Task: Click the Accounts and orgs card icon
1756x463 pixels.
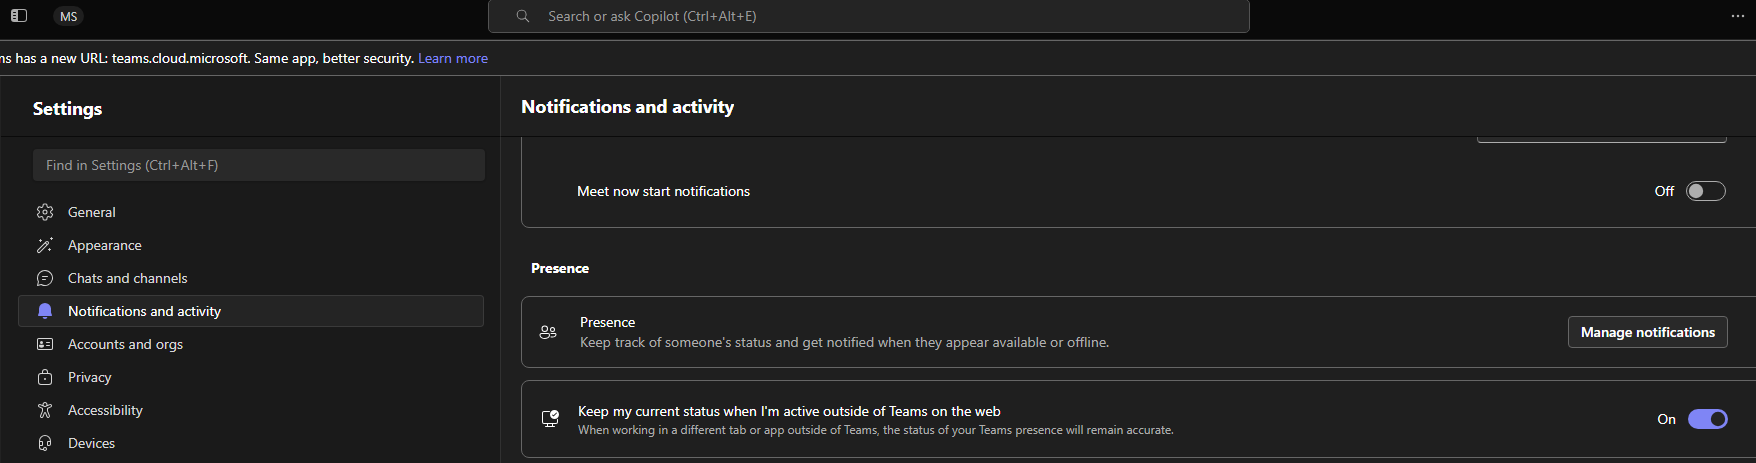Action: tap(45, 344)
